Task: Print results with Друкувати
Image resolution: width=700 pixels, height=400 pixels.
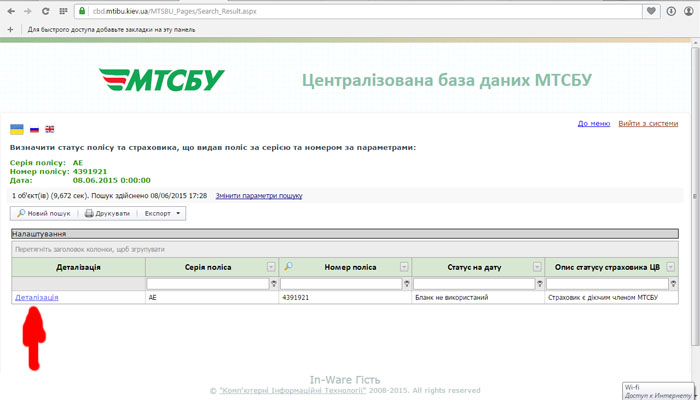Action: [x=108, y=213]
